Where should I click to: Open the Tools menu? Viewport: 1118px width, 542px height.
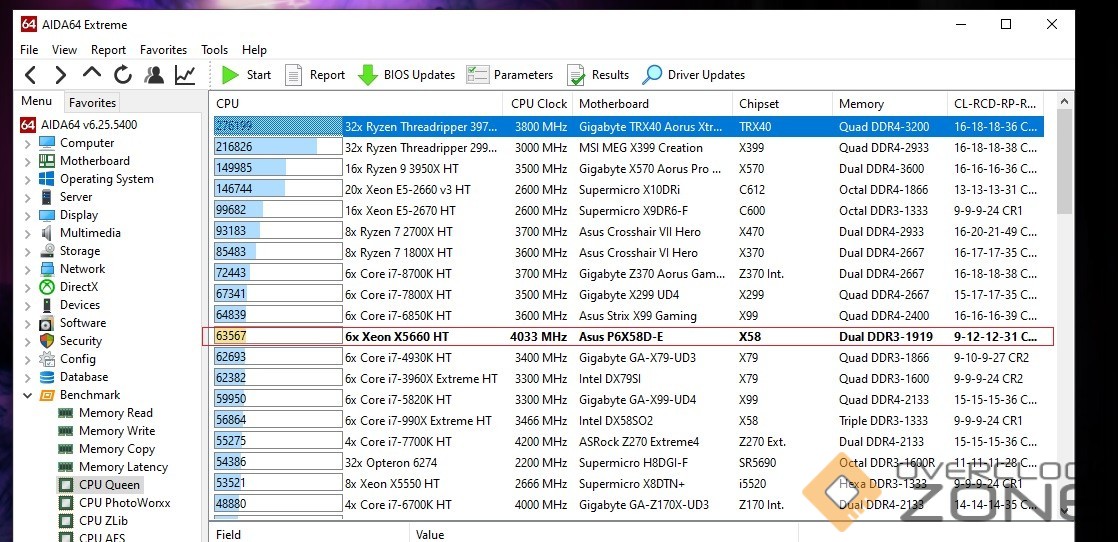(x=215, y=50)
